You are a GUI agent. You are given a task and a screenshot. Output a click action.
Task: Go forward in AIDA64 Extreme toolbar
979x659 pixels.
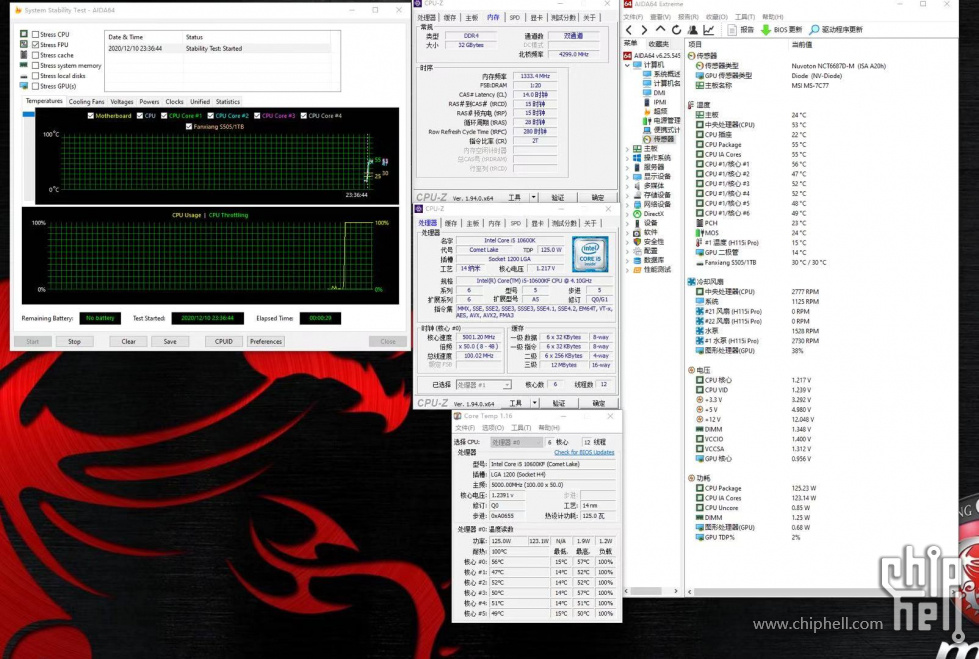tap(644, 30)
